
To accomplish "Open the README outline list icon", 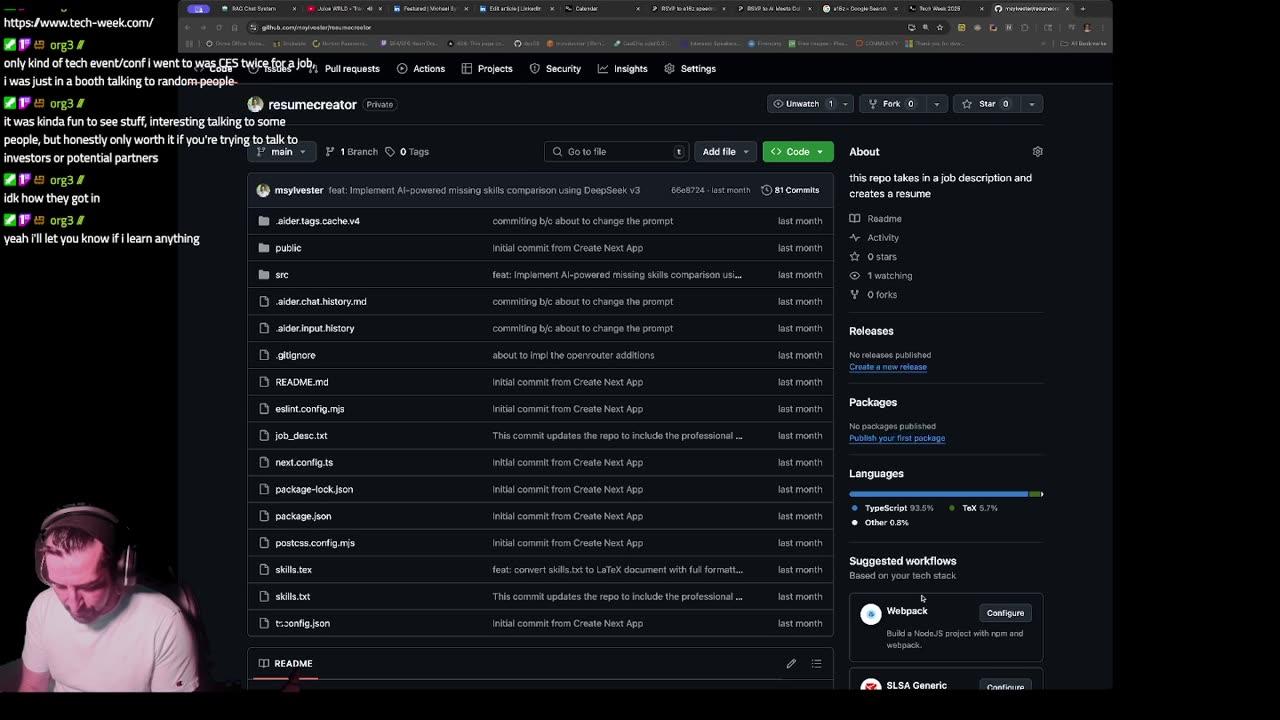I will [x=816, y=664].
